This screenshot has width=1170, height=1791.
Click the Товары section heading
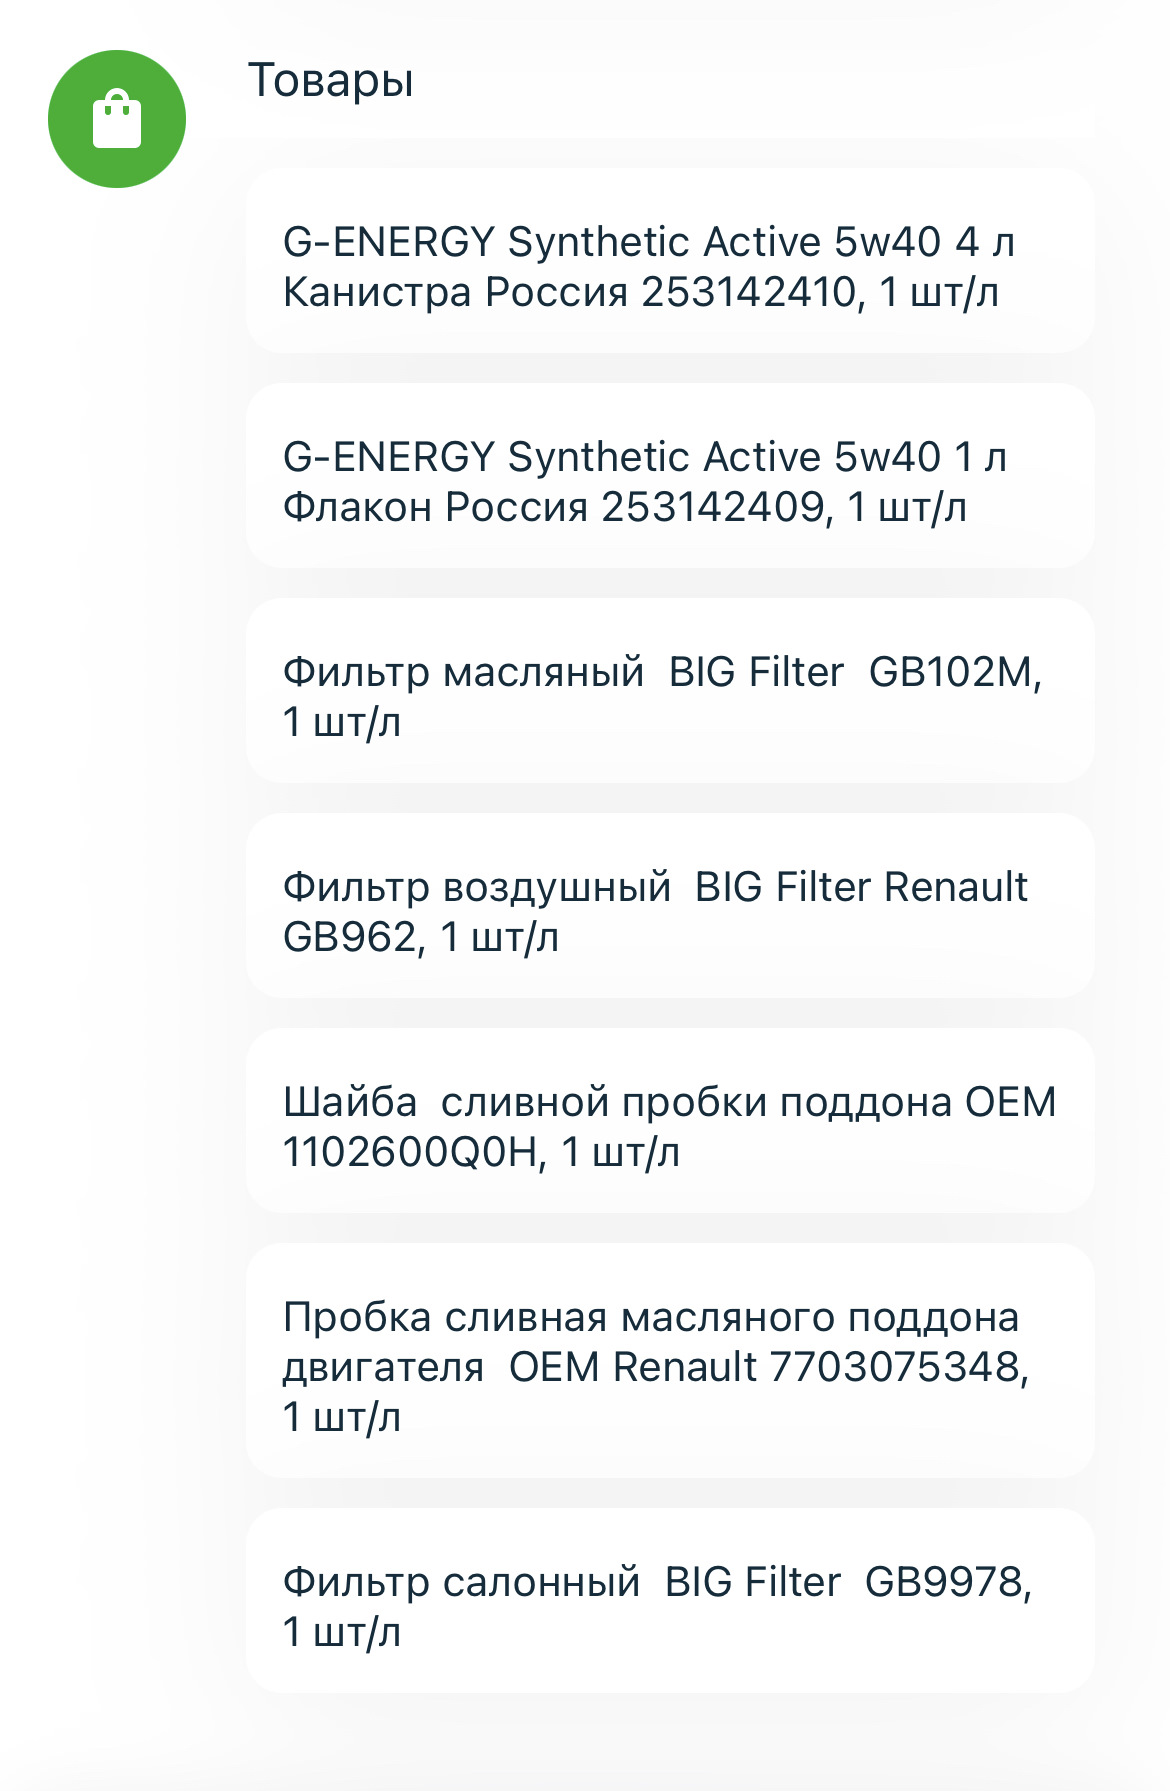pos(330,80)
